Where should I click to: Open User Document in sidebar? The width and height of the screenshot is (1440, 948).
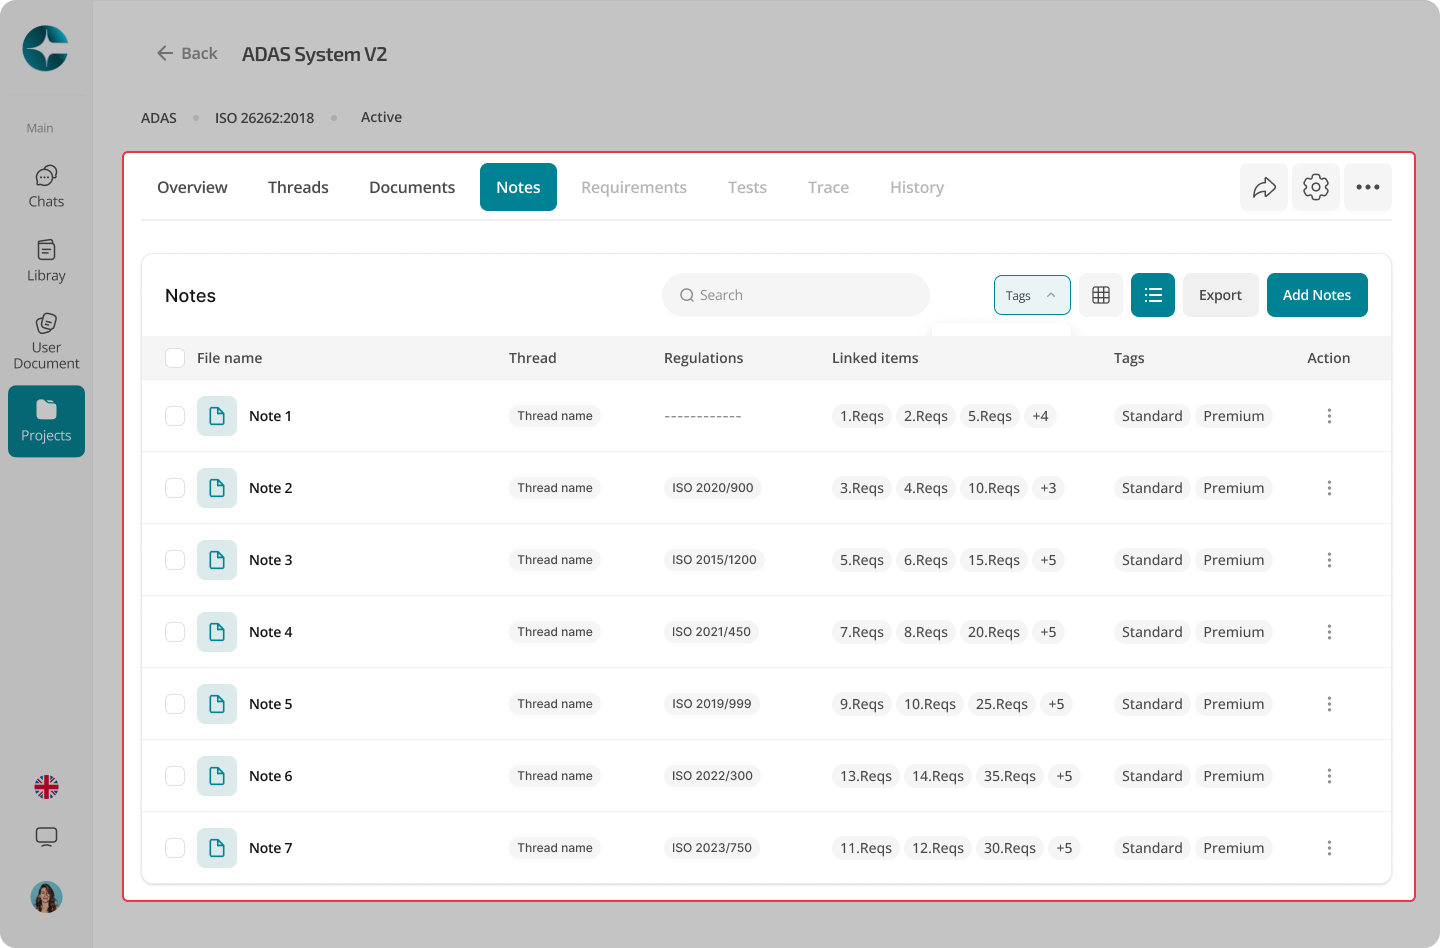(x=46, y=341)
